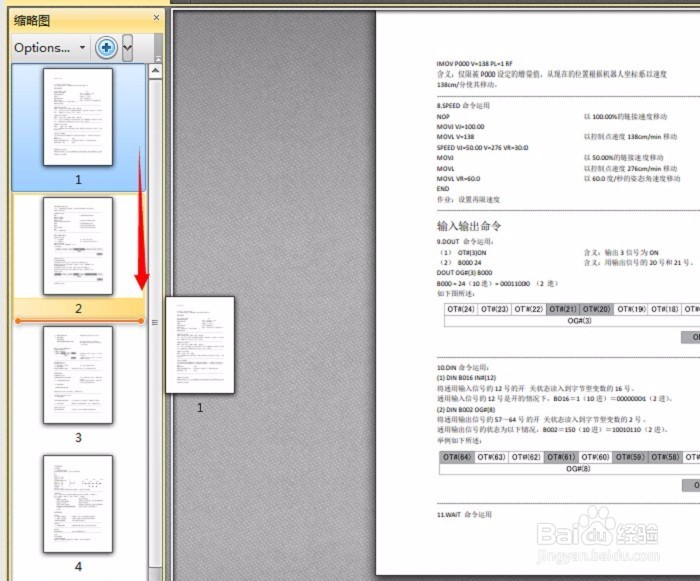Click the 'OT#(24)' table cell
Screen dimensions: 700x581
point(461,309)
